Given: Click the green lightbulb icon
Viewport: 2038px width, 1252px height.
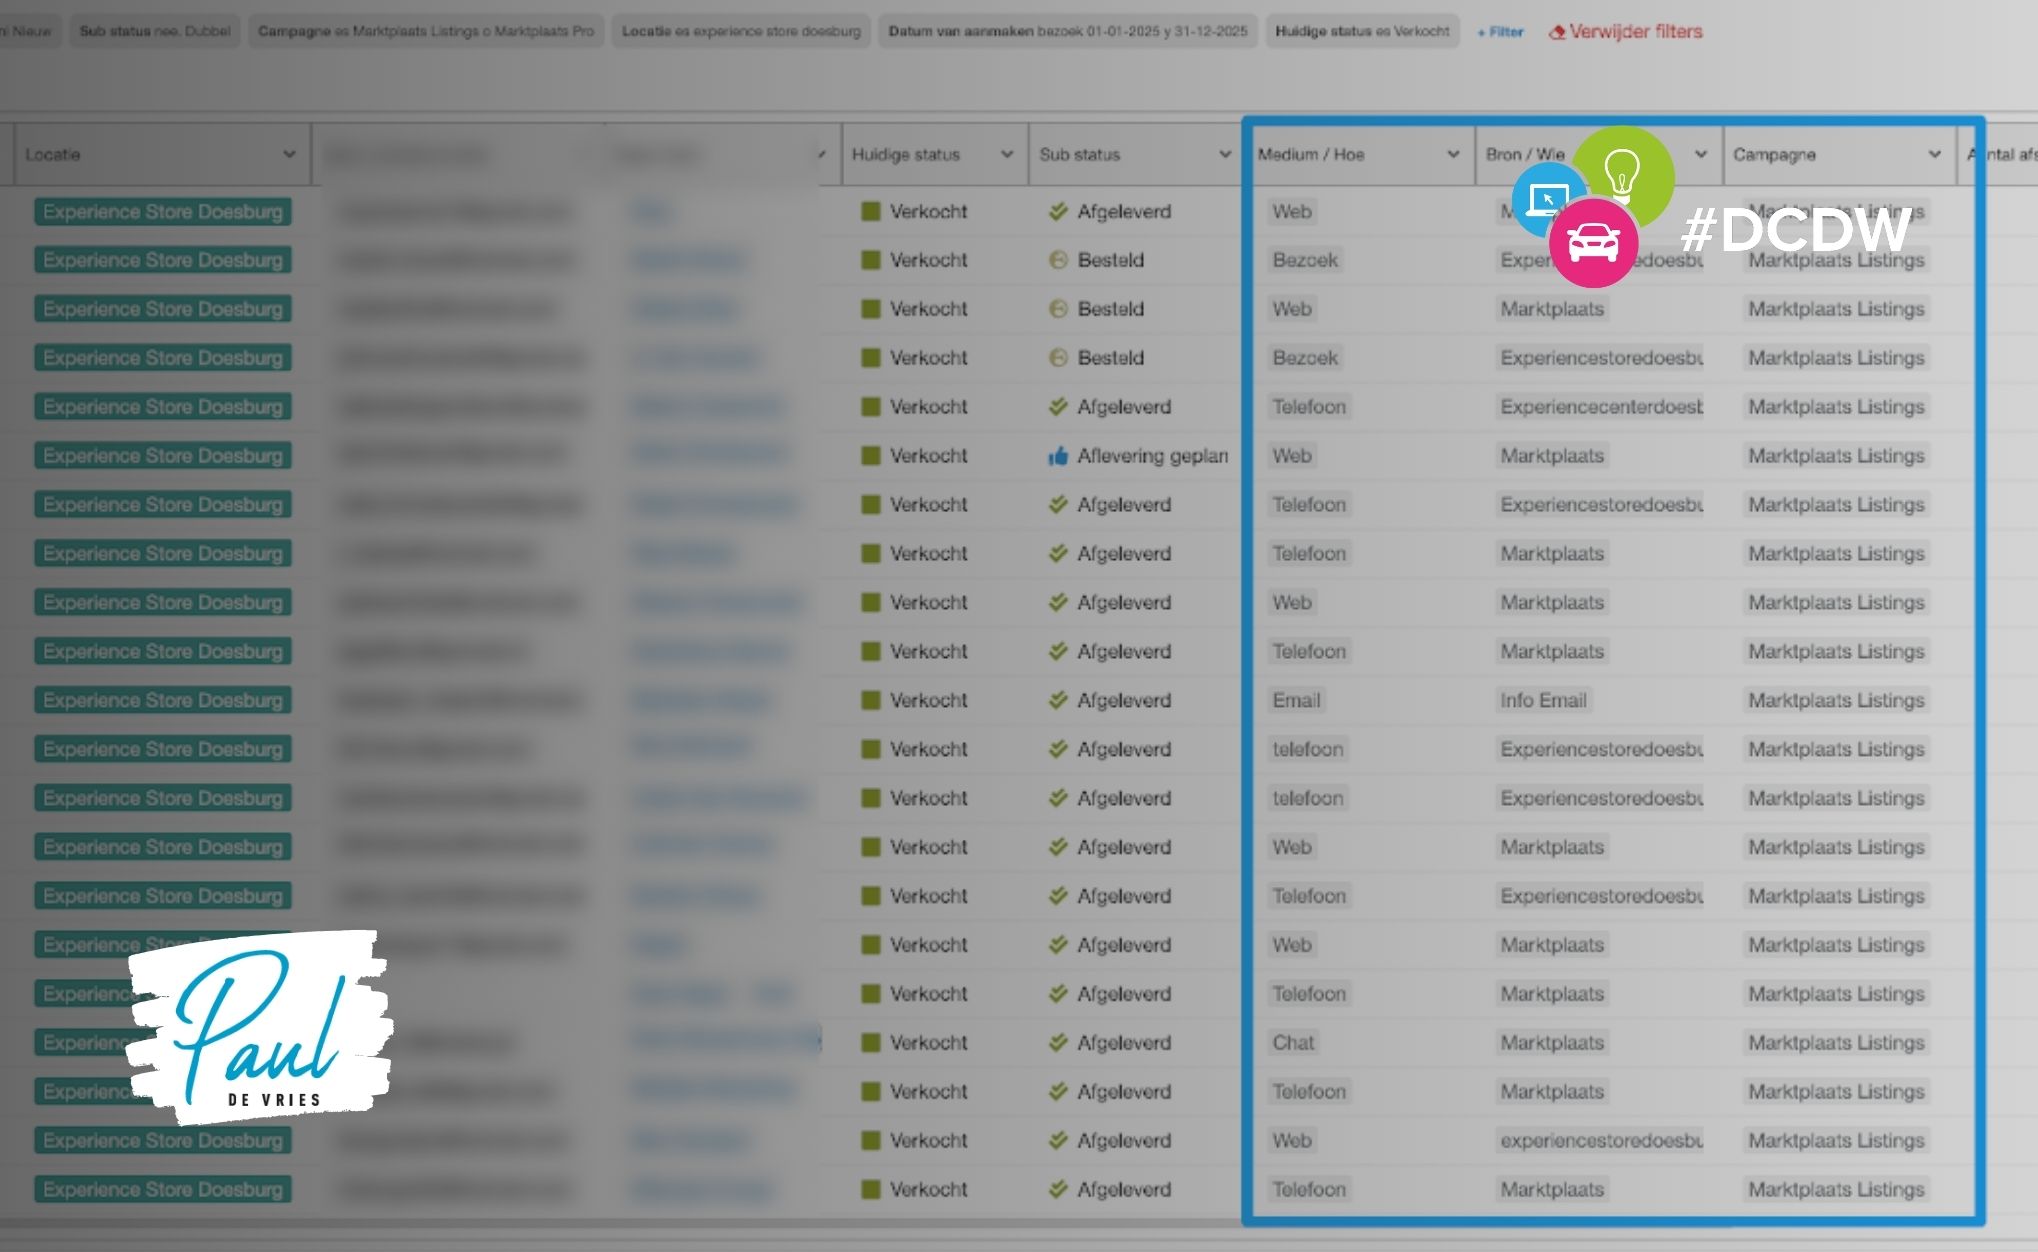Looking at the screenshot, I should [1623, 172].
